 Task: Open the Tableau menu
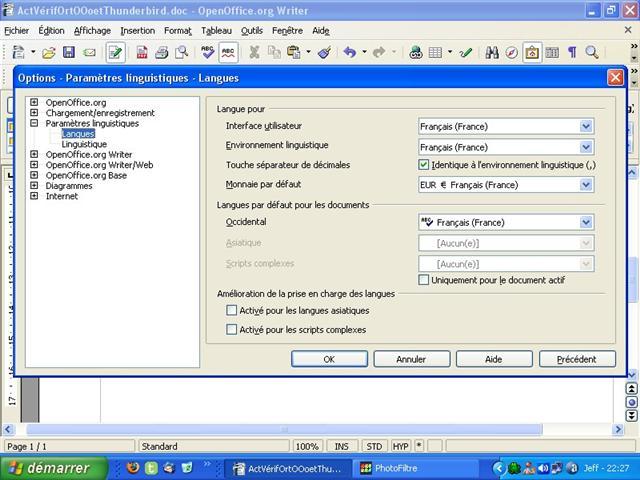click(216, 31)
